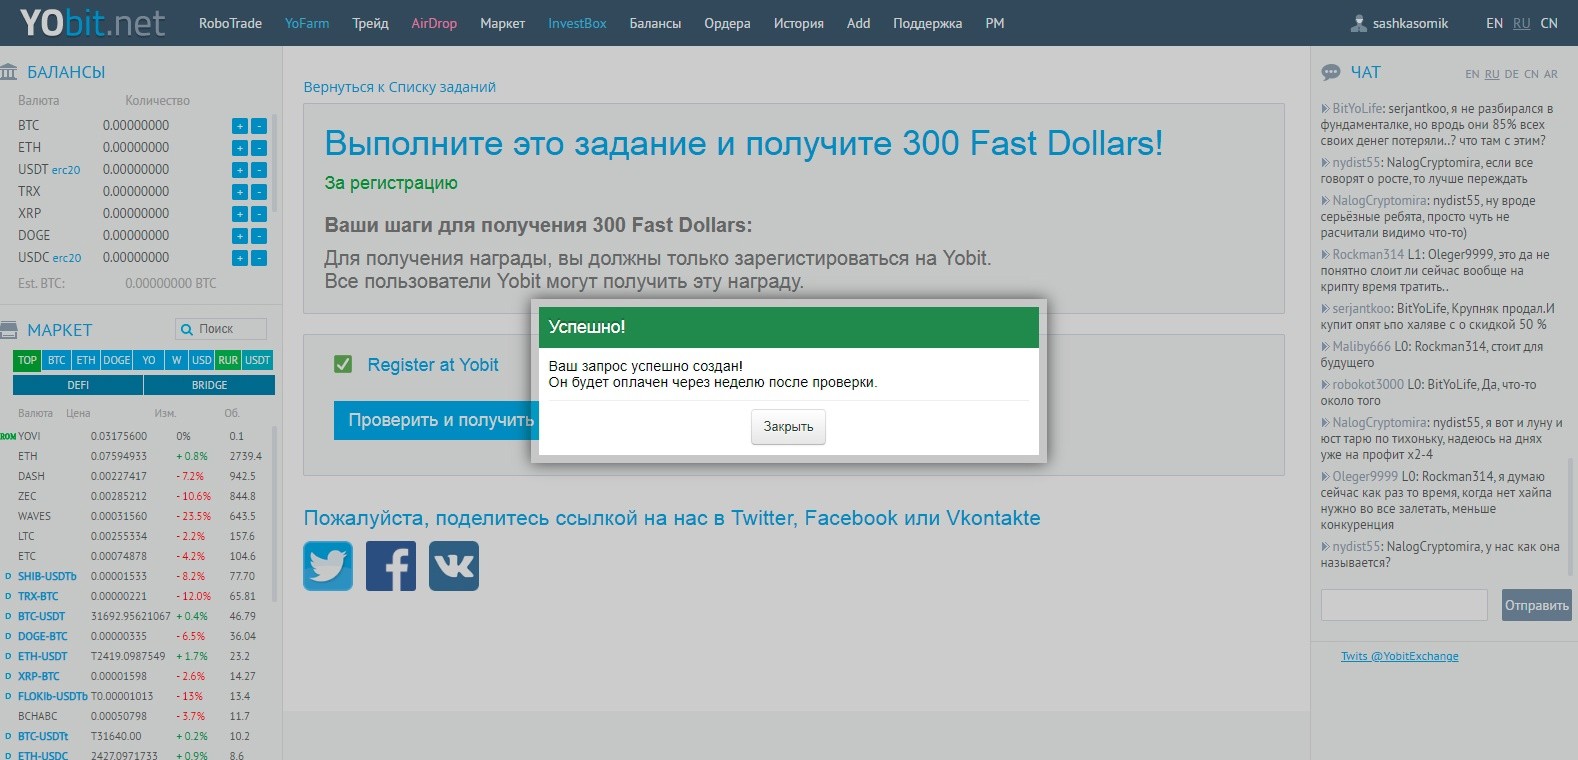Select the BTC market filter tab
Screen dimensions: 1578x760
tap(56, 360)
